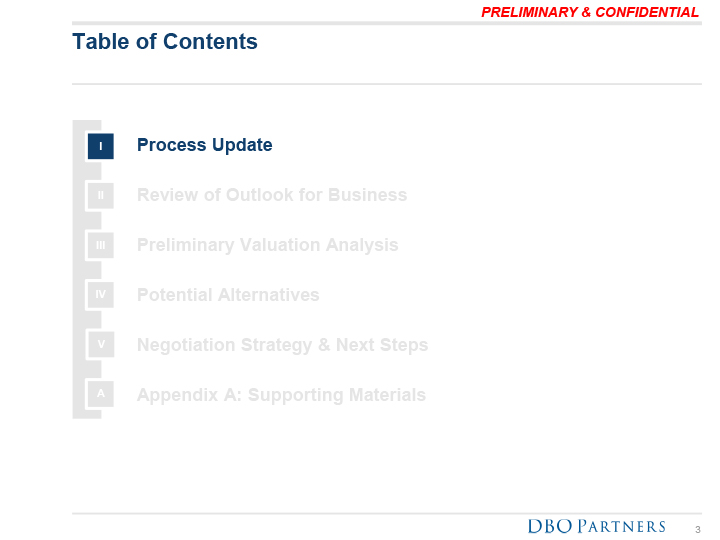Click the section V number box
The image size is (720, 540).
[x=100, y=346]
